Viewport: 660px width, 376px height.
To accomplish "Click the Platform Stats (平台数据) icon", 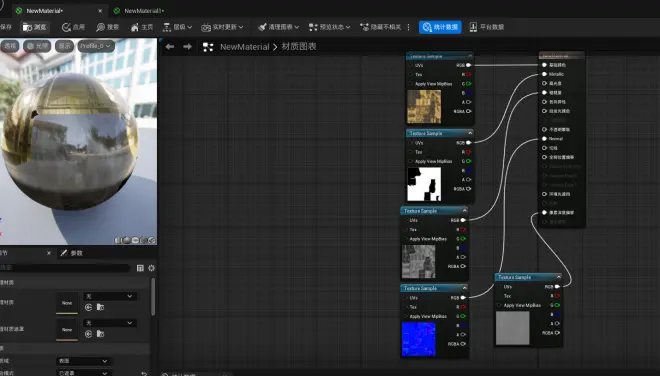I will pyautogui.click(x=473, y=27).
